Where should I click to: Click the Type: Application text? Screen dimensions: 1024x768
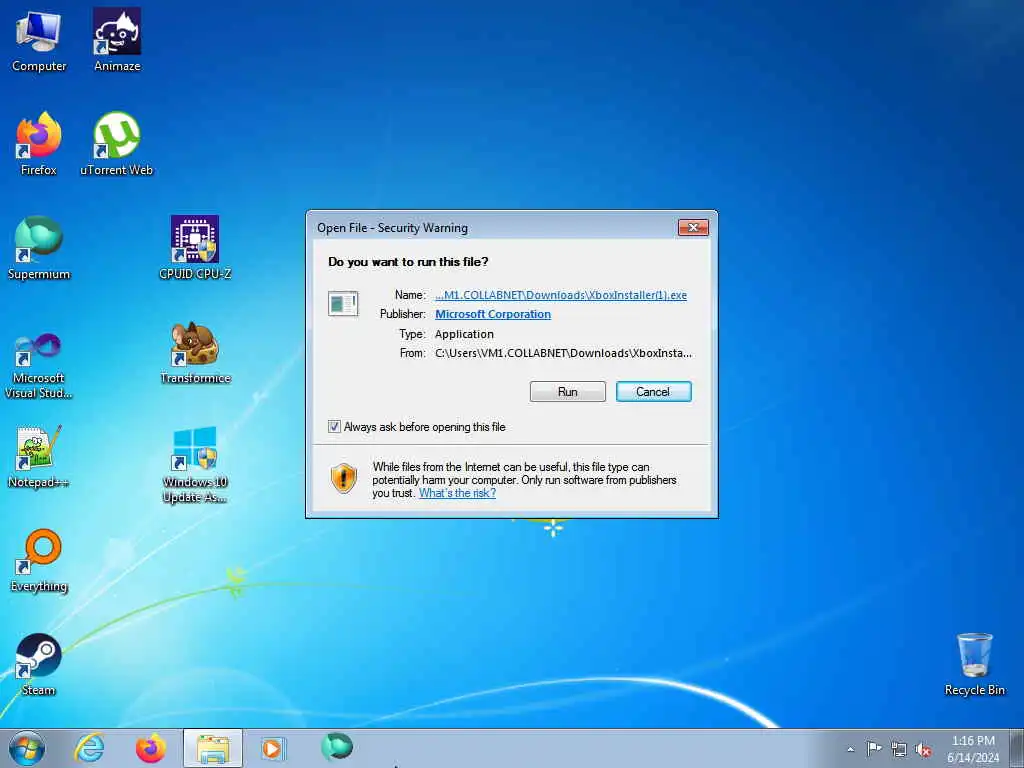tap(464, 334)
